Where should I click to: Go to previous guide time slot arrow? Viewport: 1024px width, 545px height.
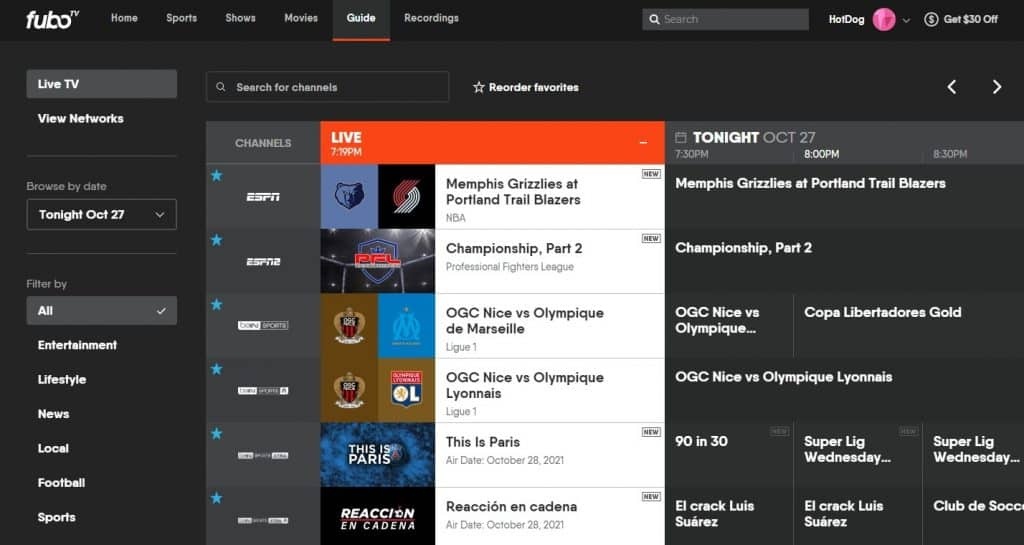(x=952, y=87)
